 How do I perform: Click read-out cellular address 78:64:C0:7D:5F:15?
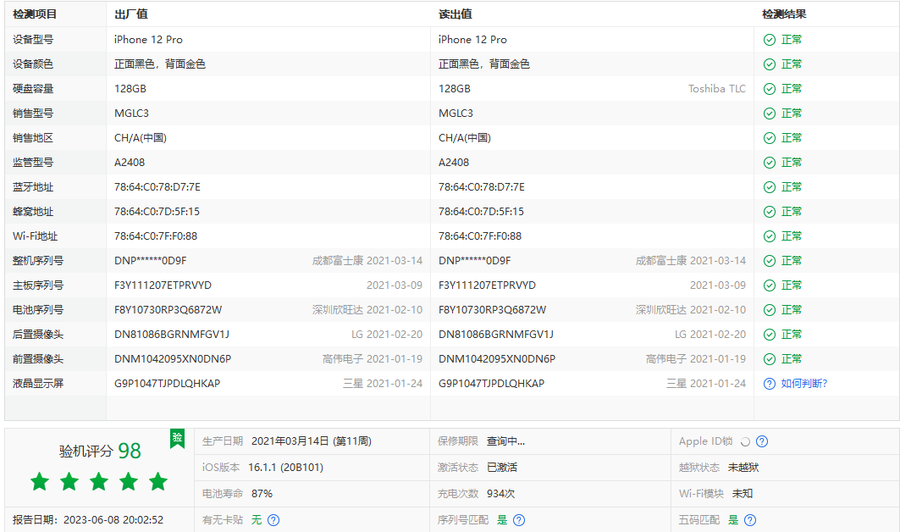click(x=481, y=211)
